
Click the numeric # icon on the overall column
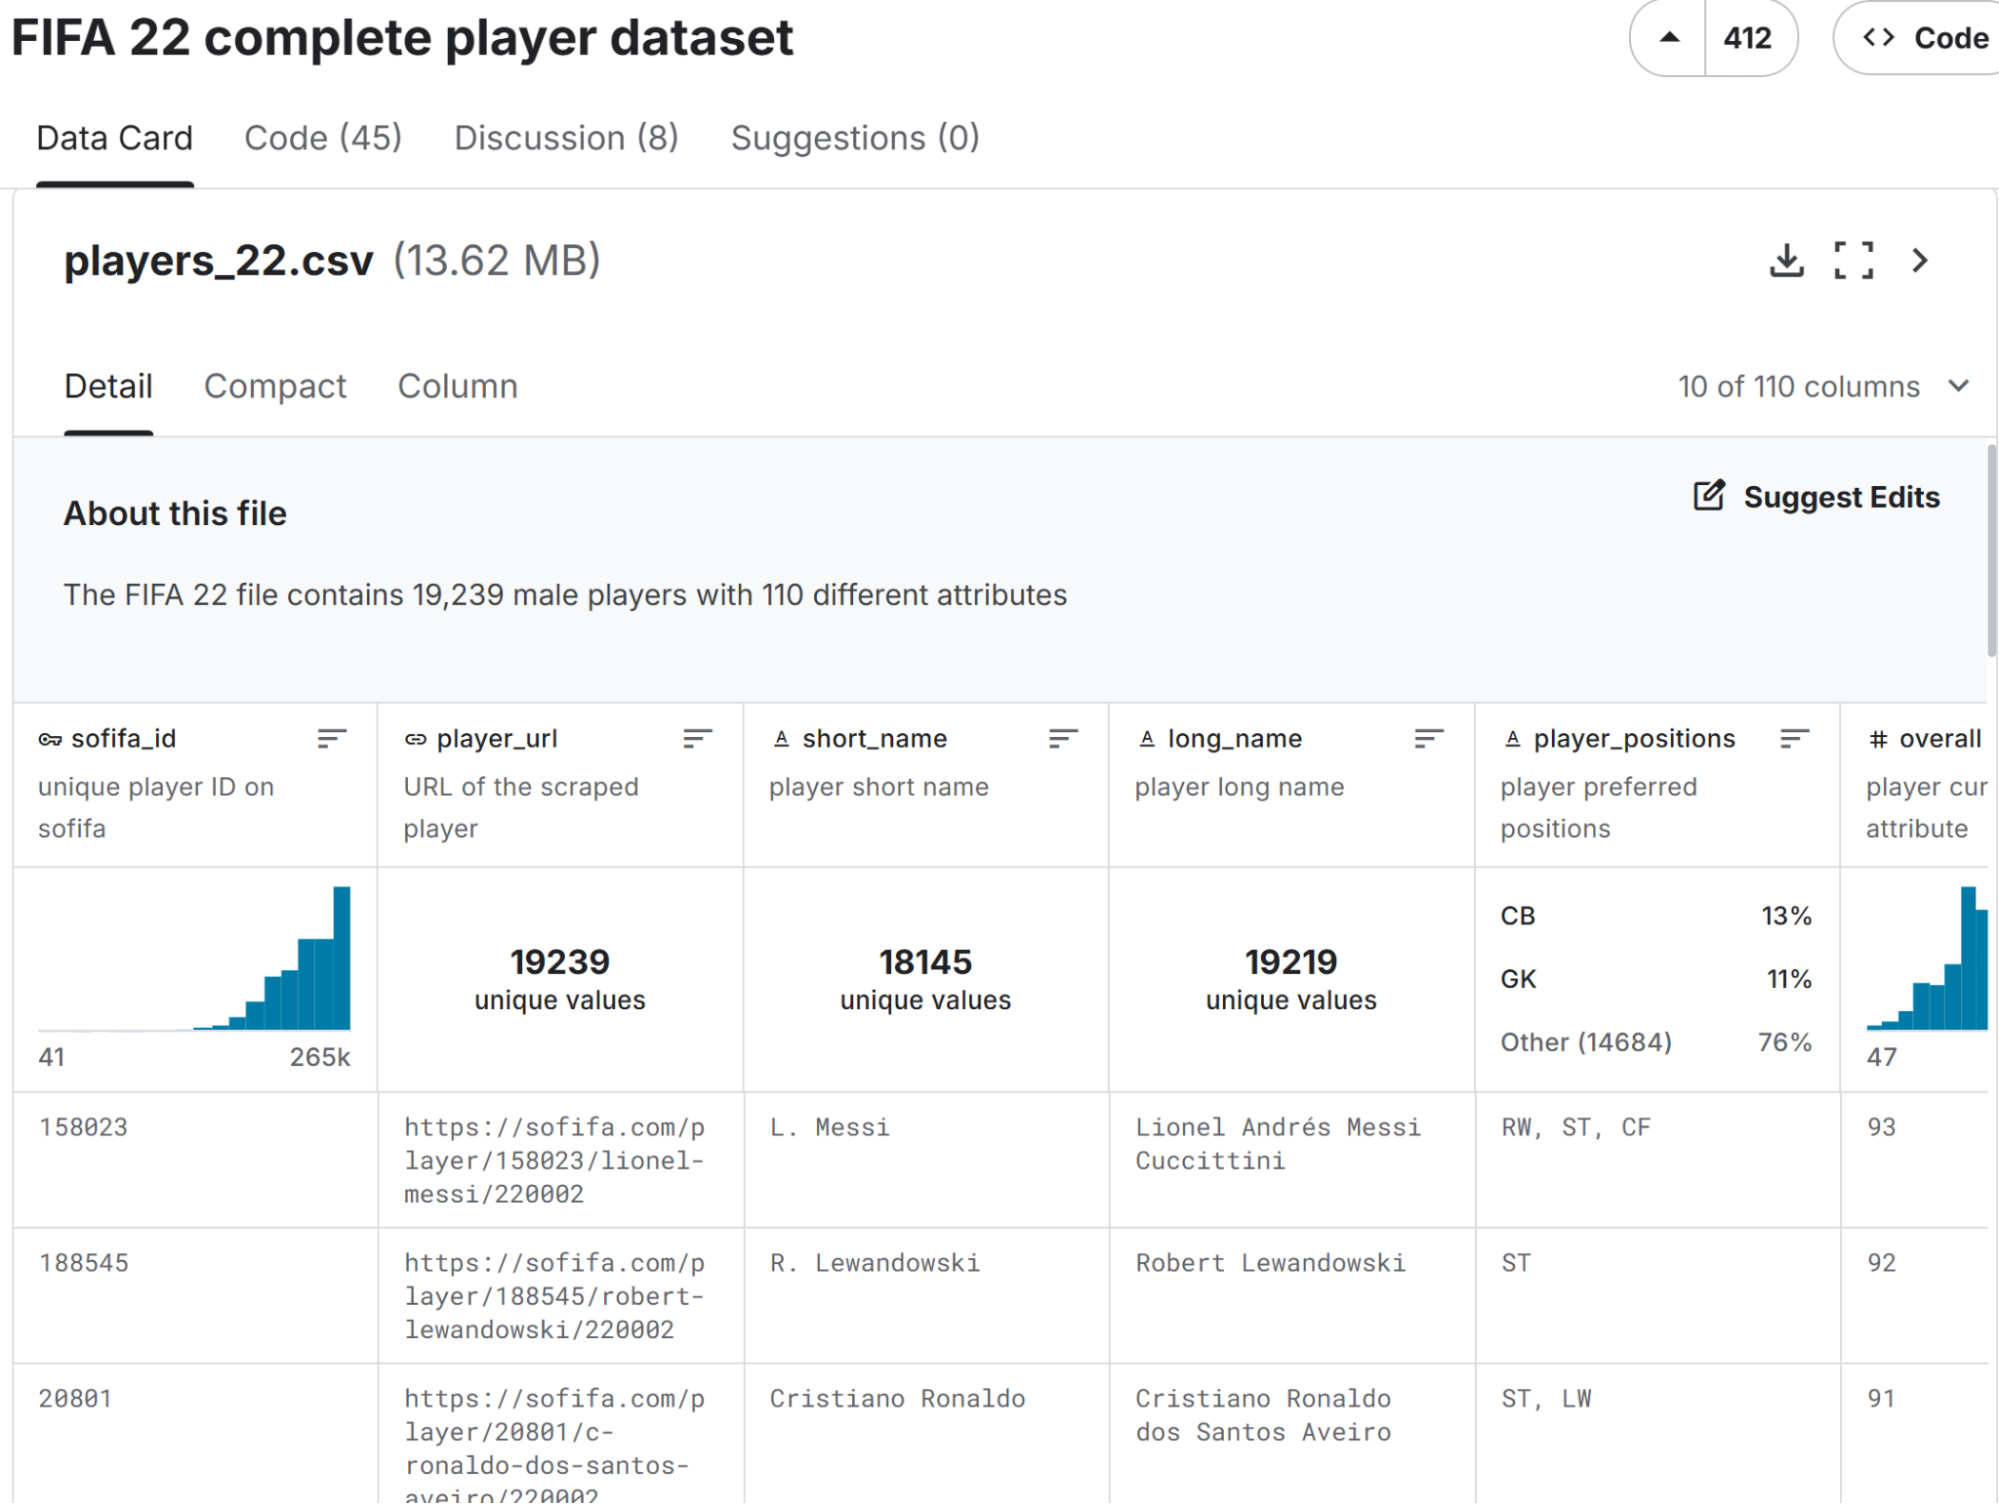(x=1877, y=739)
